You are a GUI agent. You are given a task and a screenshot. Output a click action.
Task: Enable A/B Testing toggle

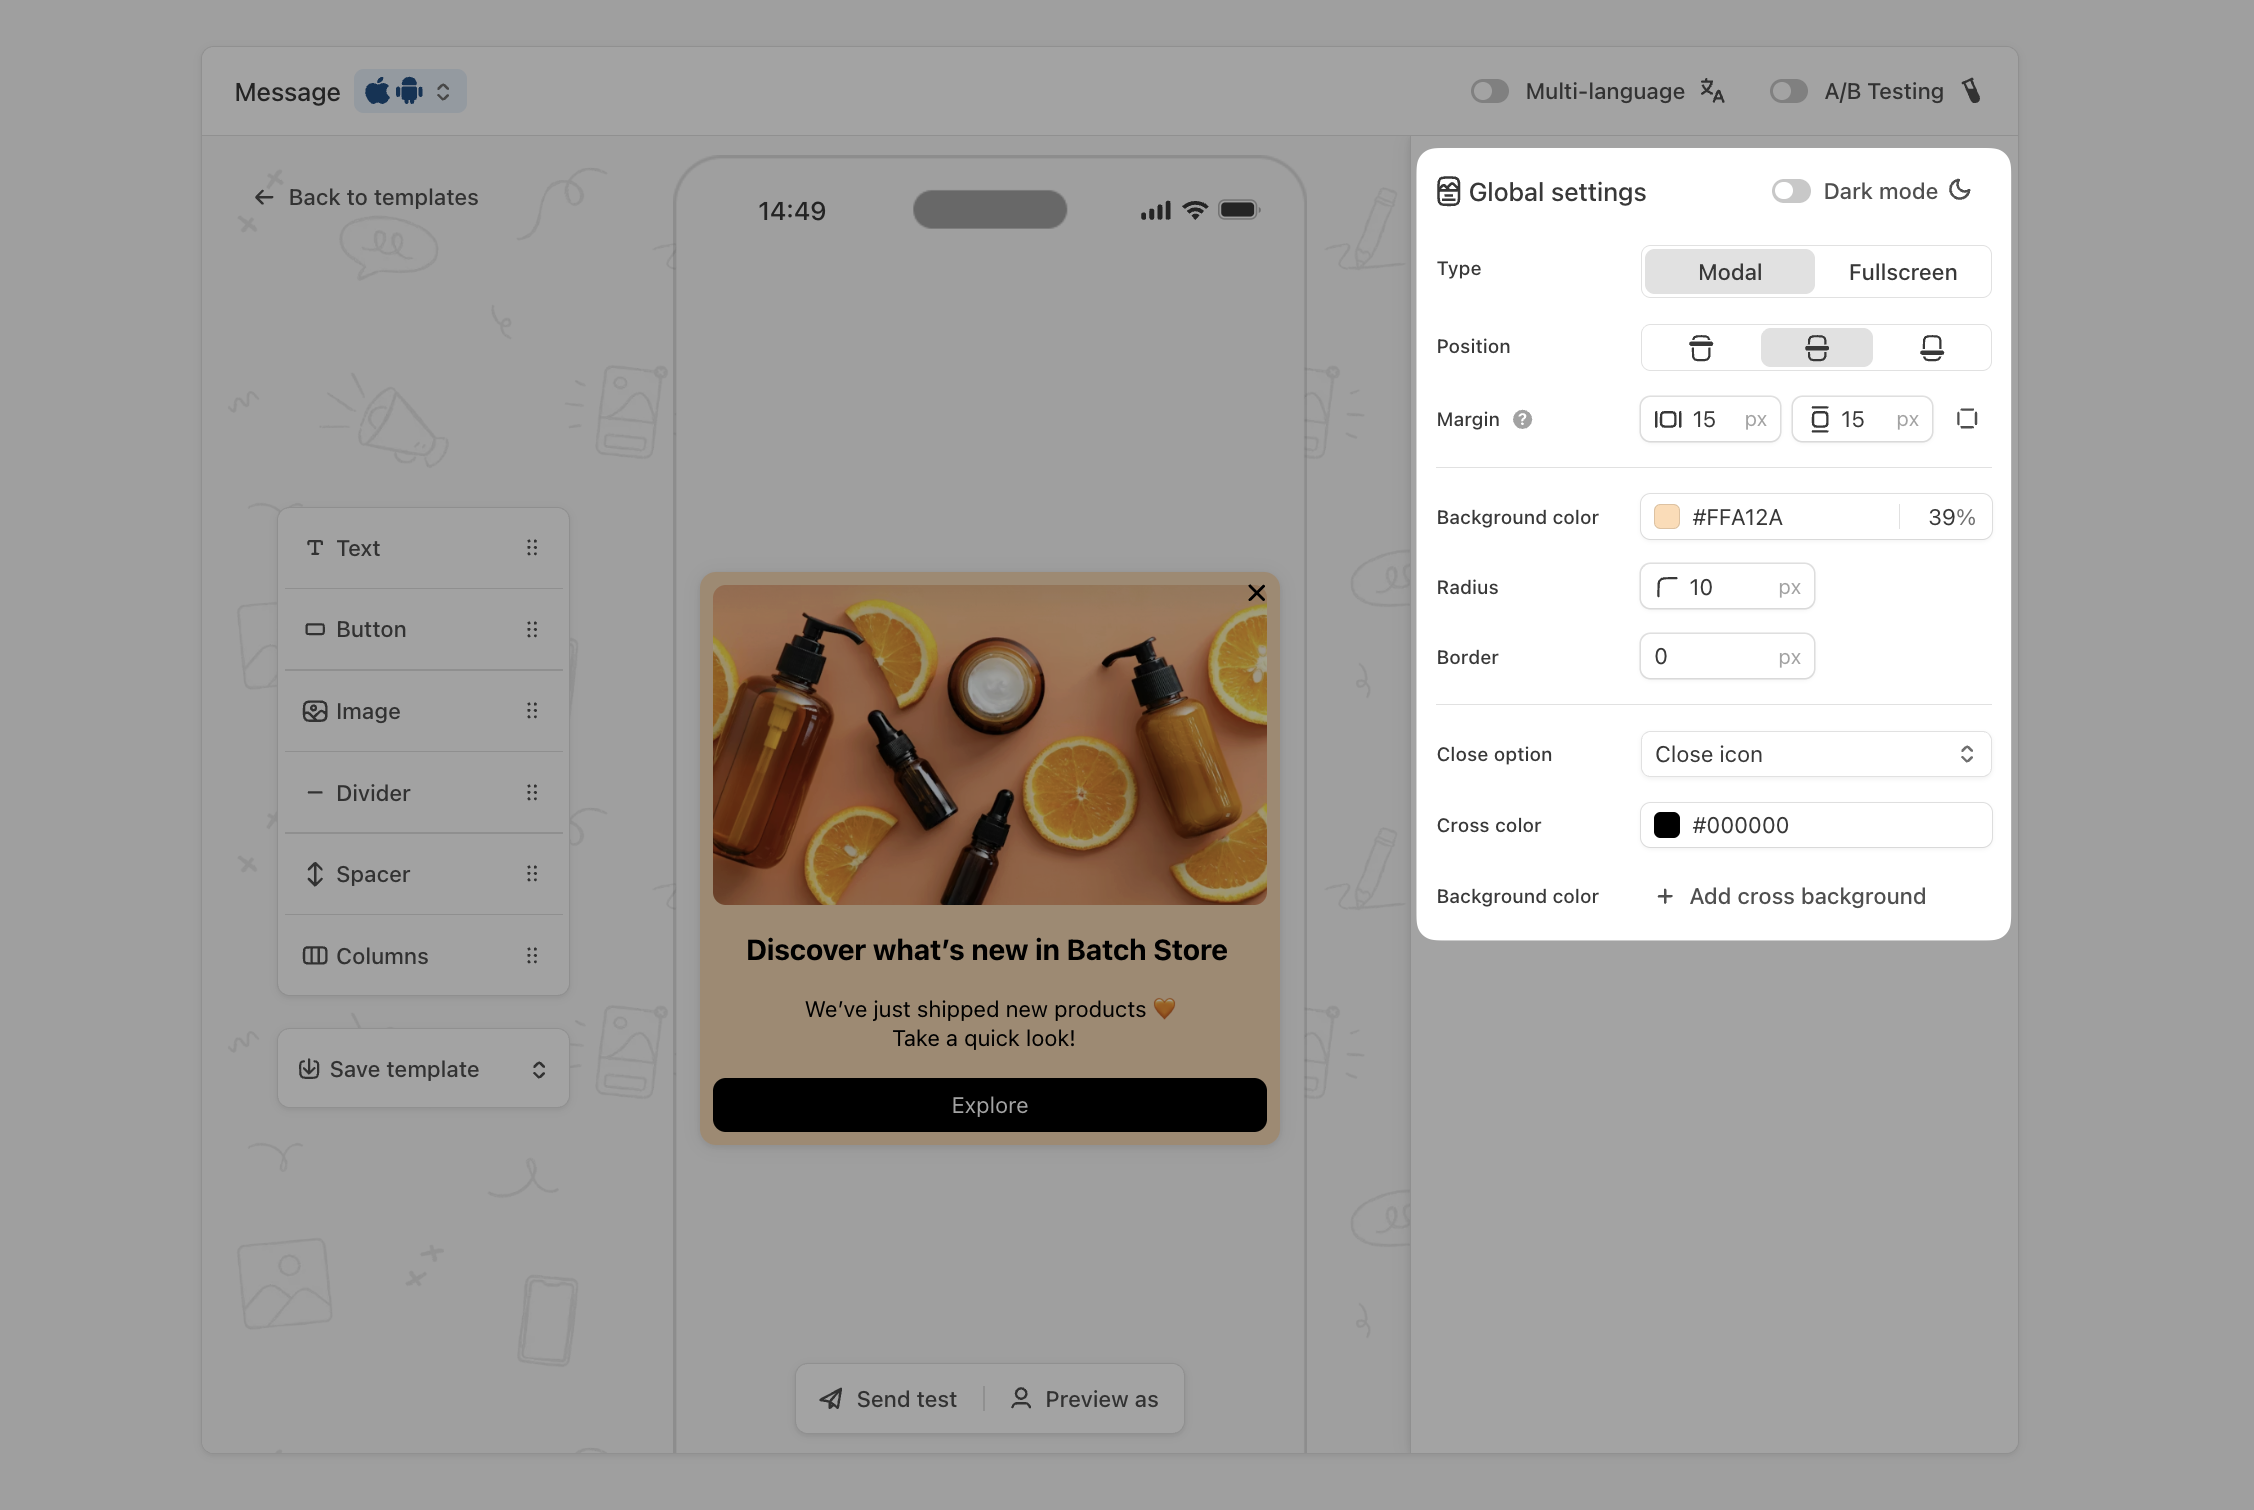point(1788,91)
